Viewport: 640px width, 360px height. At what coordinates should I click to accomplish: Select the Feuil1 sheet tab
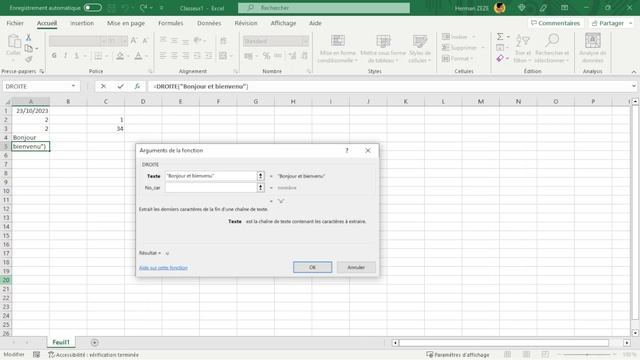coord(61,342)
